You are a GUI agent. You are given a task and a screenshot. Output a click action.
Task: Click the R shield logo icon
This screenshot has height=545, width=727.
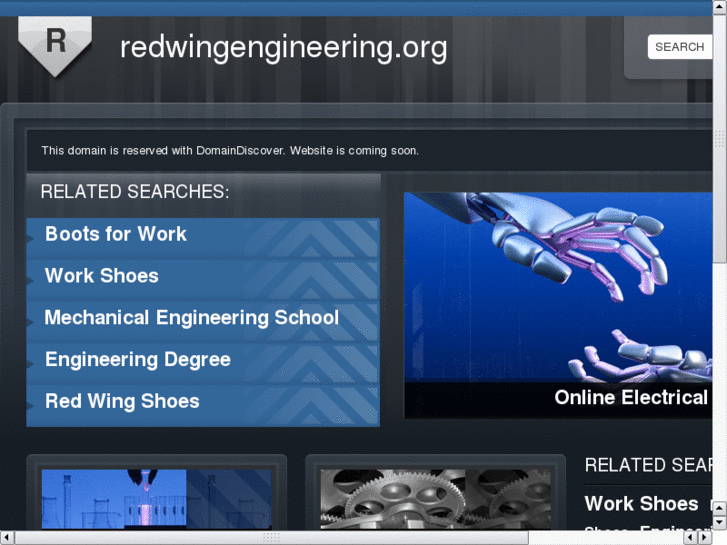55,46
